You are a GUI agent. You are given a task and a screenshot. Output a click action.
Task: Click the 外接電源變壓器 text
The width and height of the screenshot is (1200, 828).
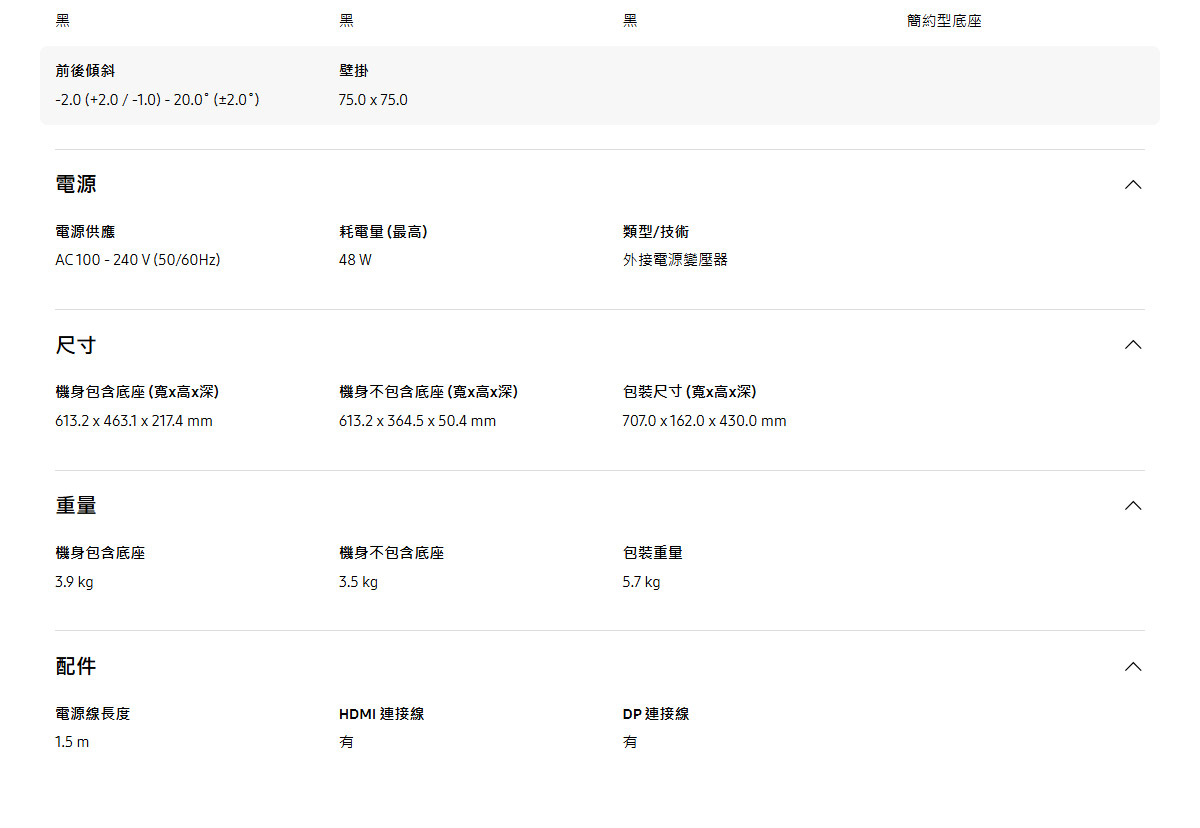click(x=675, y=260)
